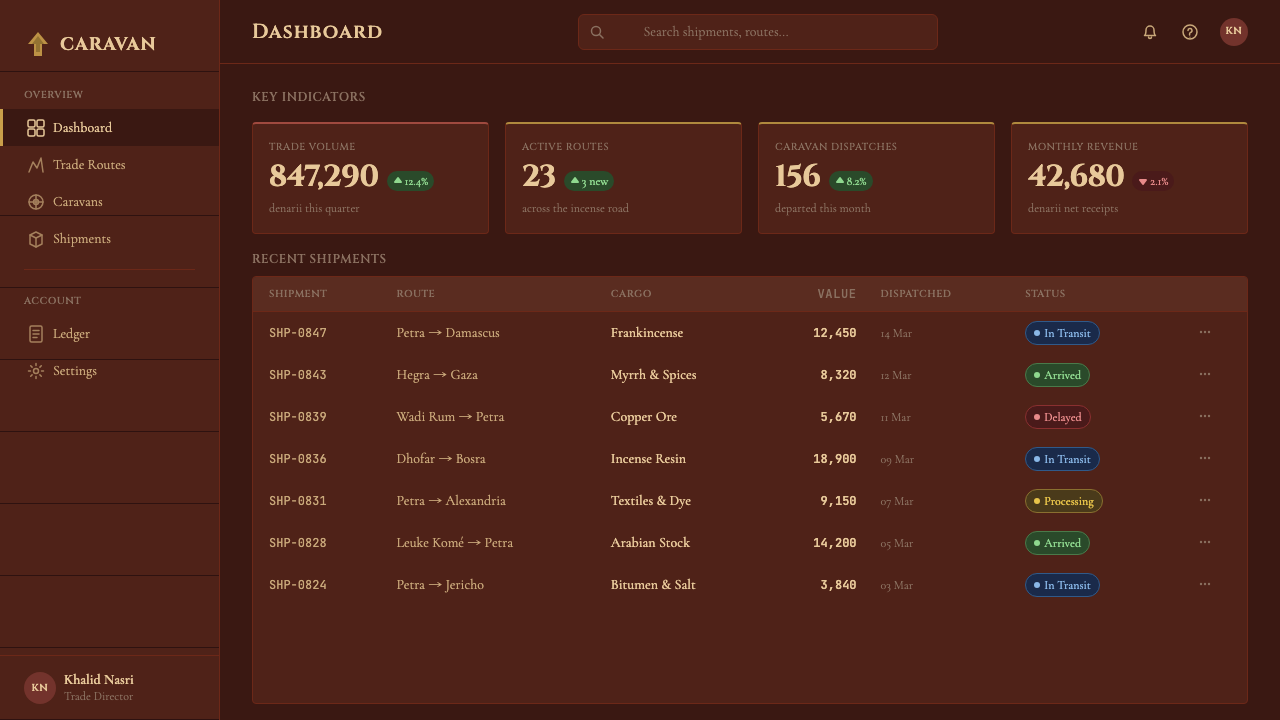Click the Arrived badge for SHP-0828
1280x720 pixels.
[x=1057, y=543]
